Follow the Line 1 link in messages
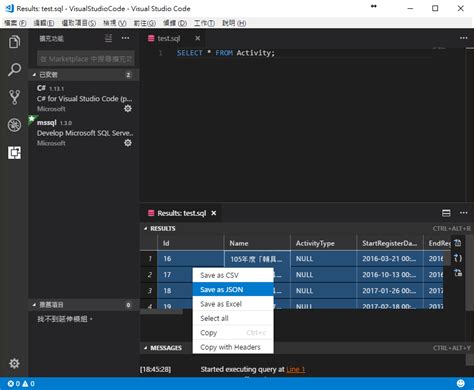The height and width of the screenshot is (390, 474). pos(296,369)
